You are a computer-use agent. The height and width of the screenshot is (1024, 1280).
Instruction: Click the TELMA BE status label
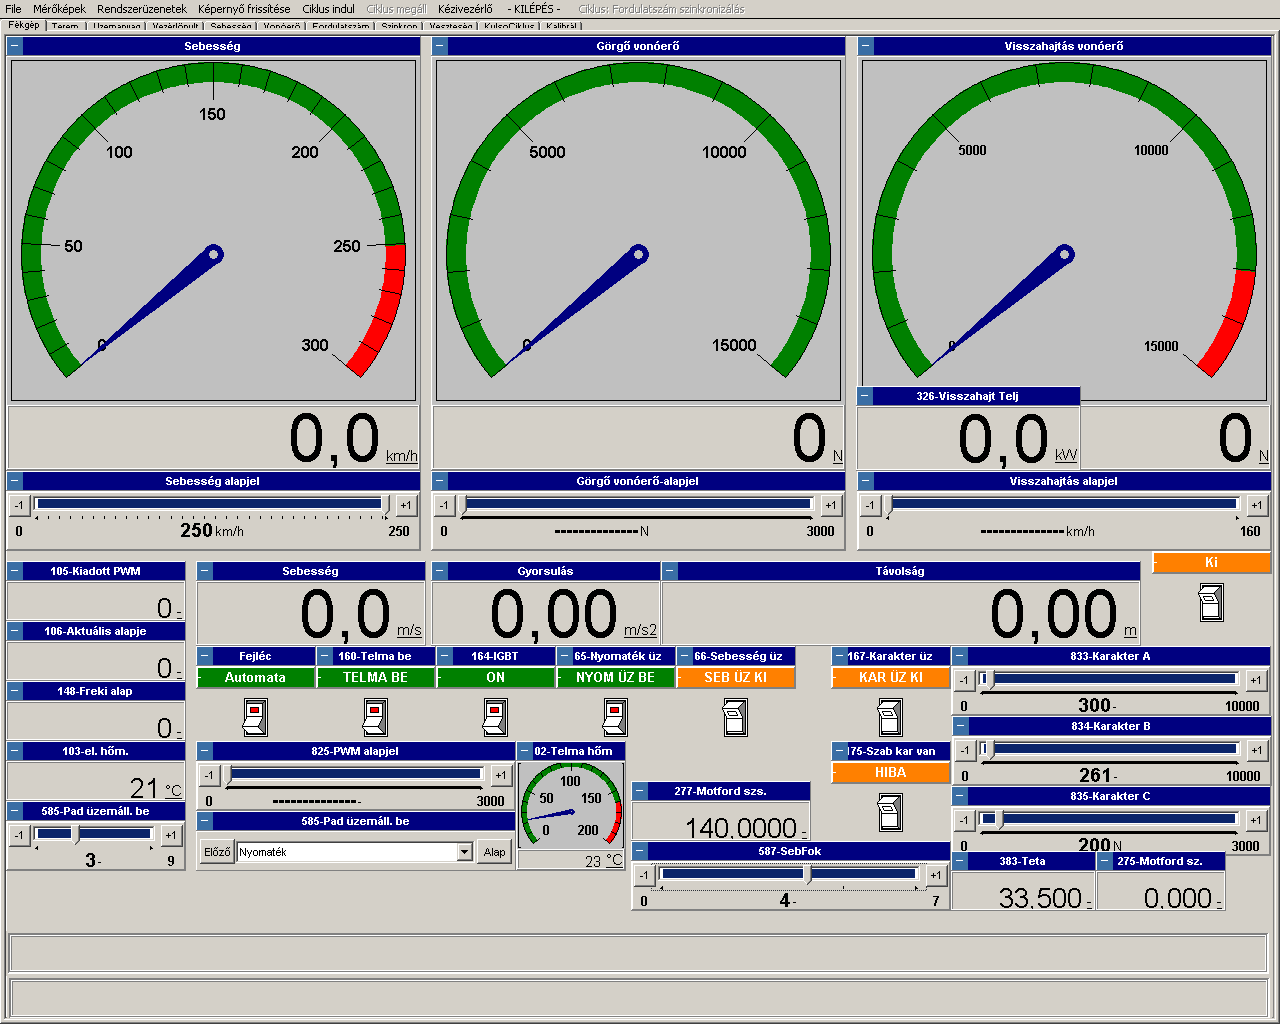375,677
